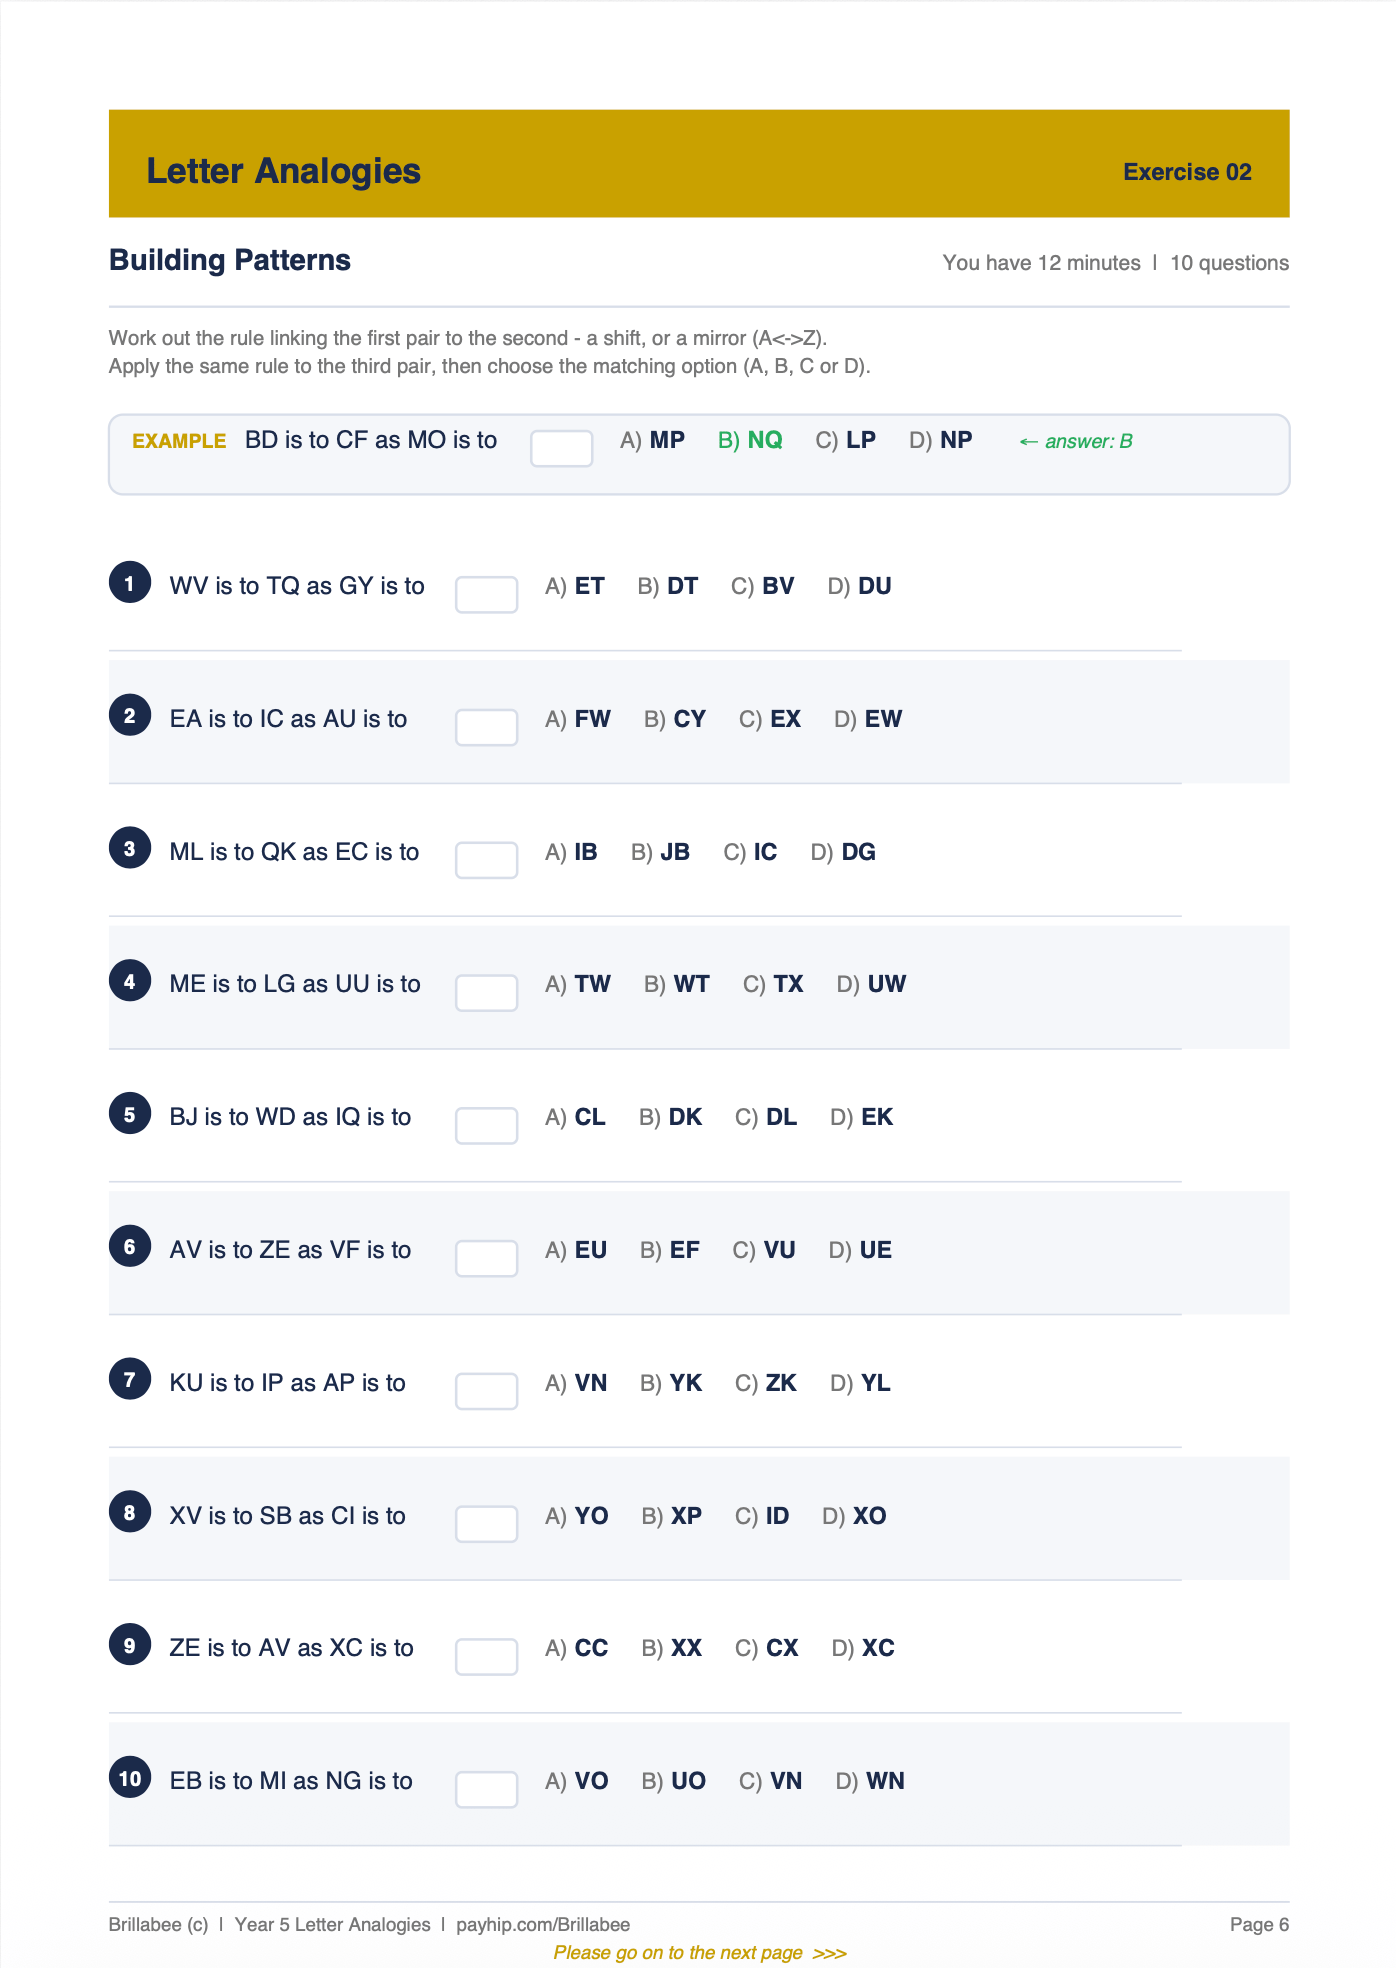Screen dimensions: 1396x1968
Task: Click the number 6 circle icon
Action: pyautogui.click(x=130, y=1247)
